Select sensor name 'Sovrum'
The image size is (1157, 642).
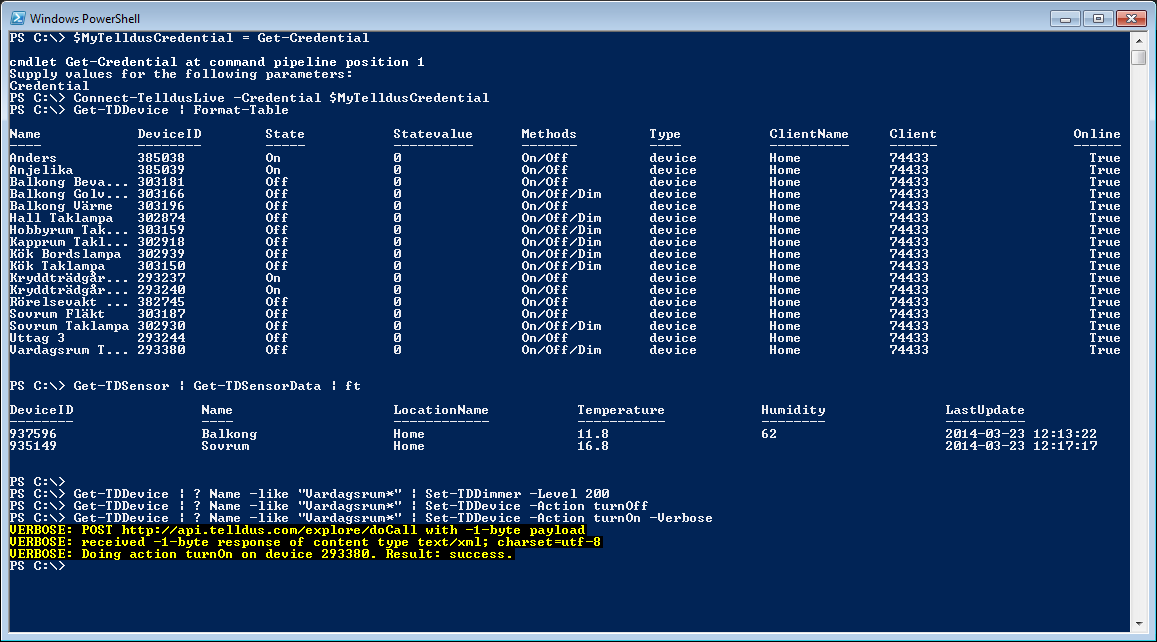coord(225,446)
